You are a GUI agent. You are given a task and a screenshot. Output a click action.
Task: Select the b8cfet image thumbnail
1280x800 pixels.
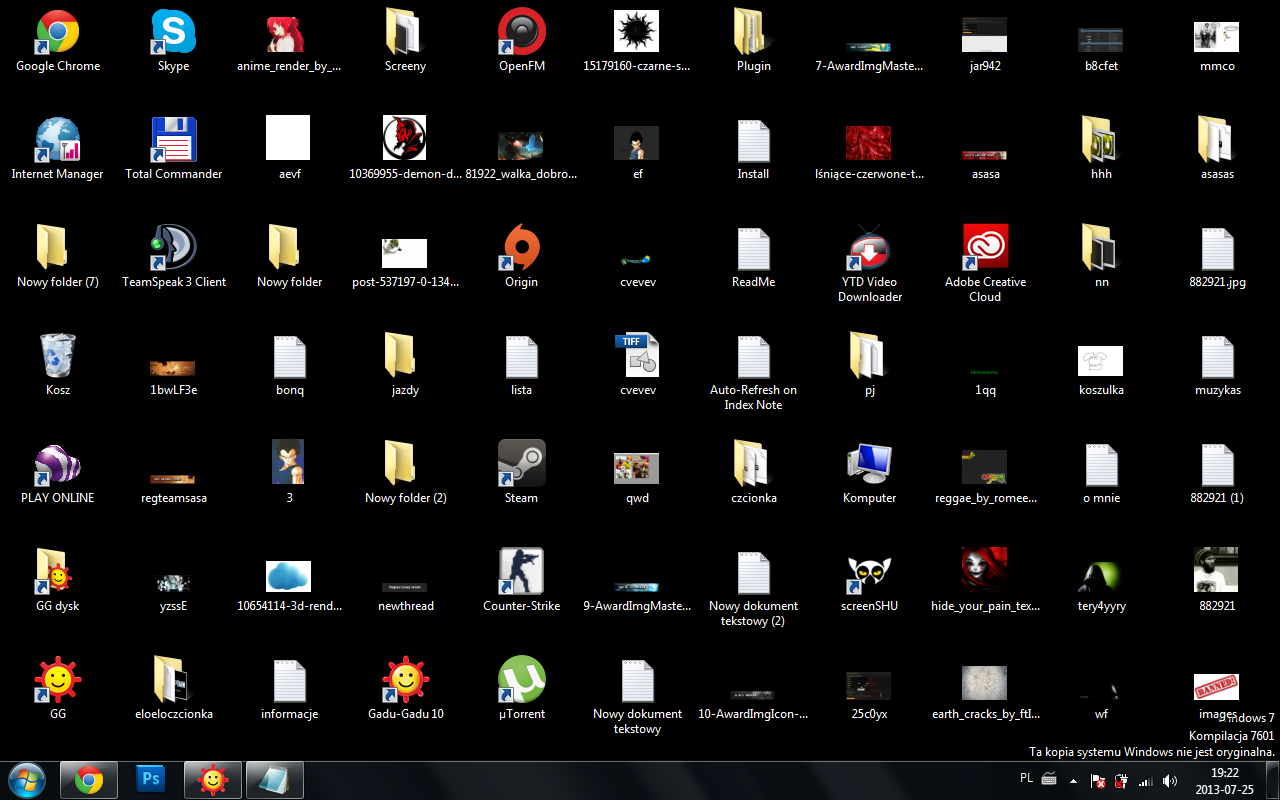(x=1101, y=38)
